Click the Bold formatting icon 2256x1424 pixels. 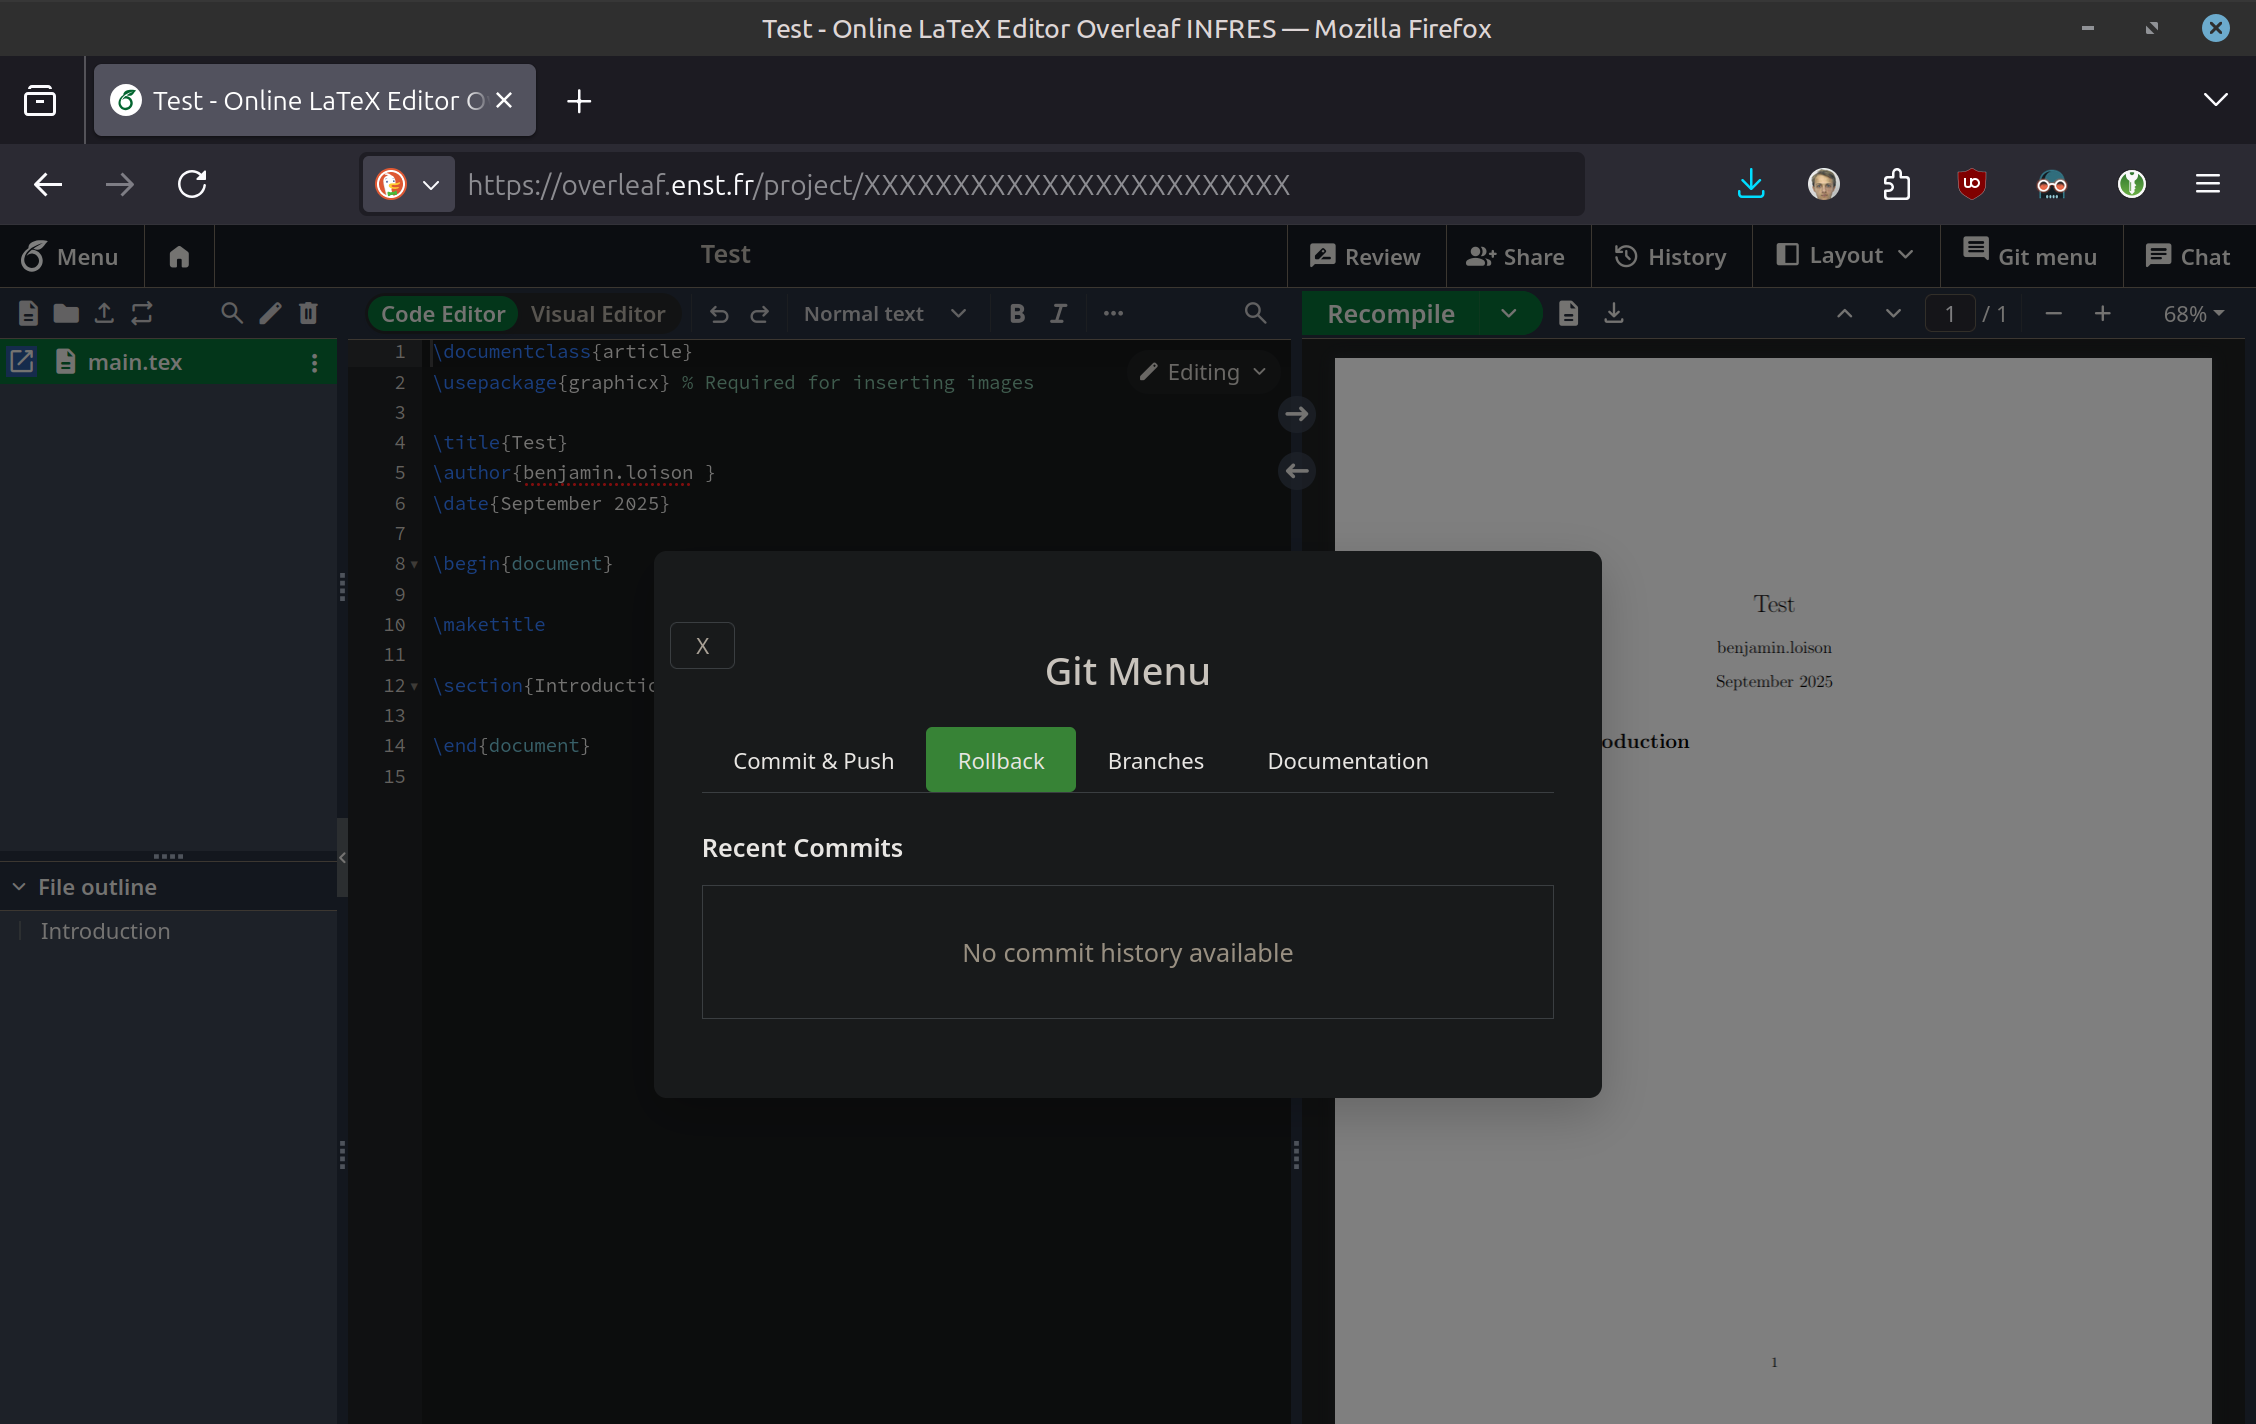(x=1017, y=314)
